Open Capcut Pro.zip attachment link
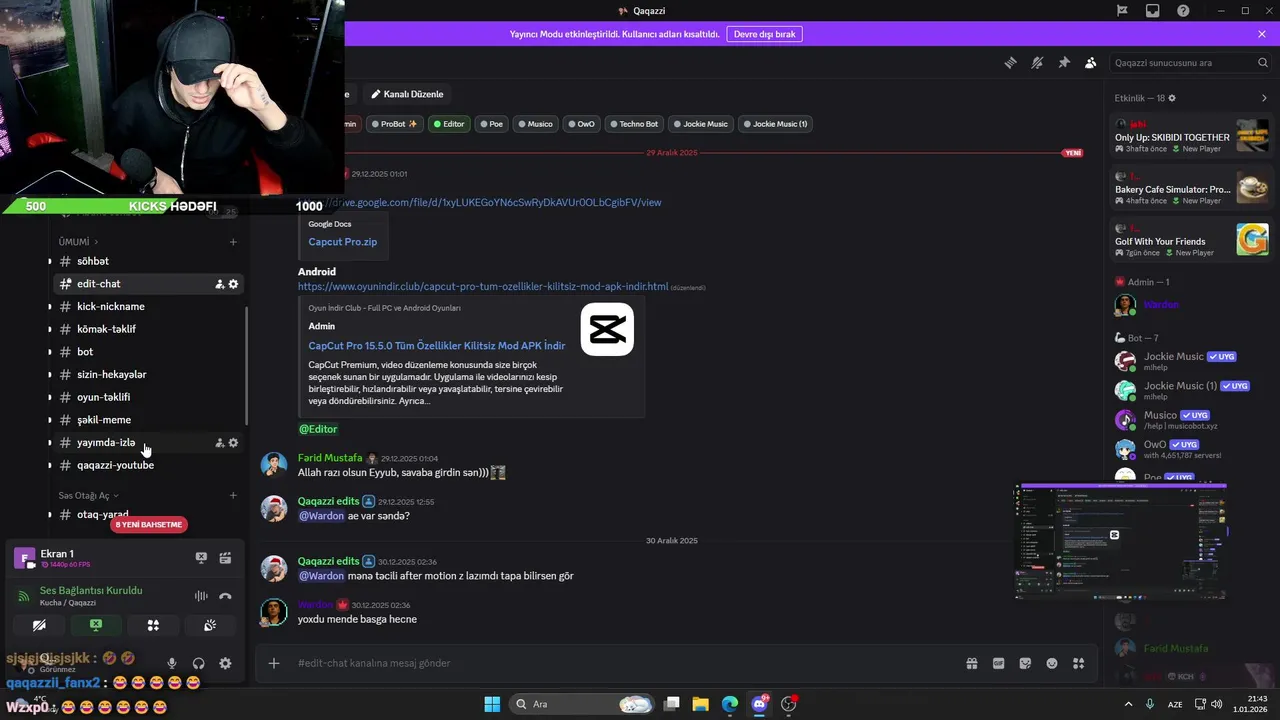Screen dimensions: 1280x720 tap(342, 242)
